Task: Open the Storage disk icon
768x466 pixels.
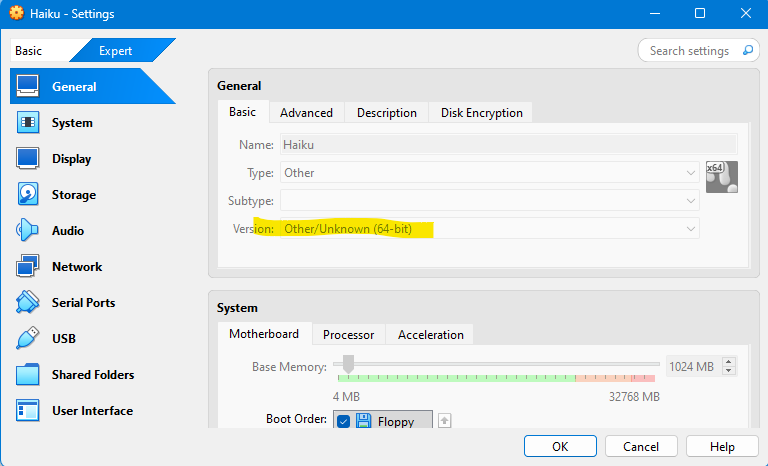Action: [28, 195]
